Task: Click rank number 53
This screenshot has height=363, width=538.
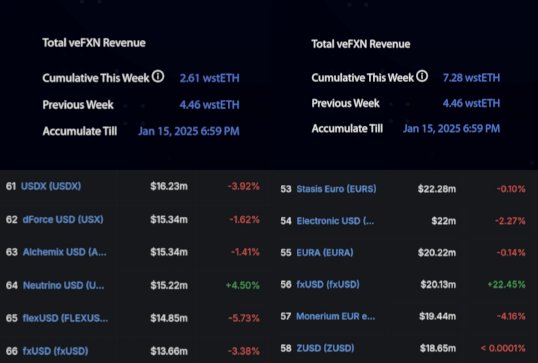Action: [286, 189]
